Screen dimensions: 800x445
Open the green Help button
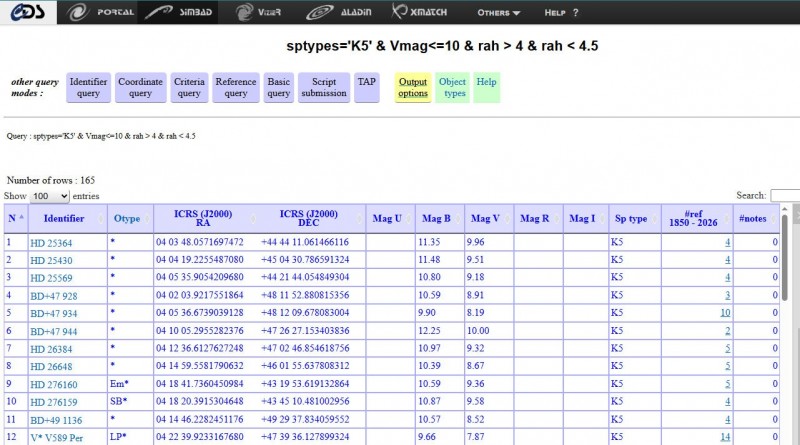tap(486, 88)
